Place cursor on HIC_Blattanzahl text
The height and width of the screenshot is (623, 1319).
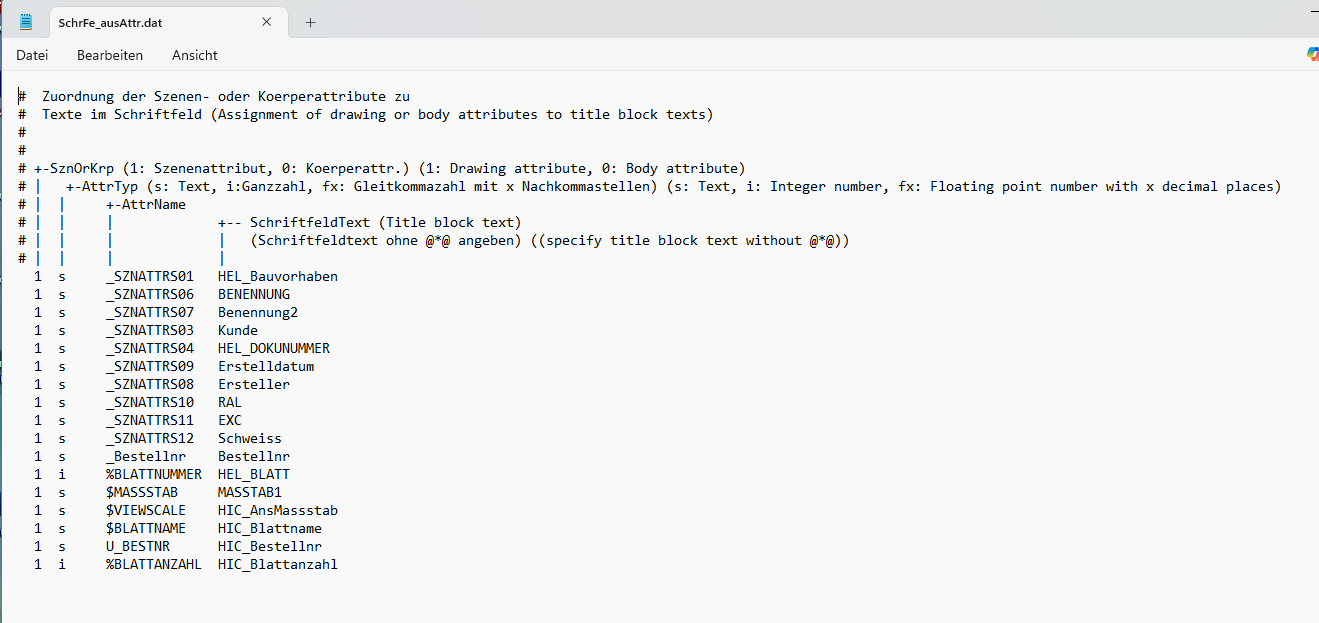point(277,564)
